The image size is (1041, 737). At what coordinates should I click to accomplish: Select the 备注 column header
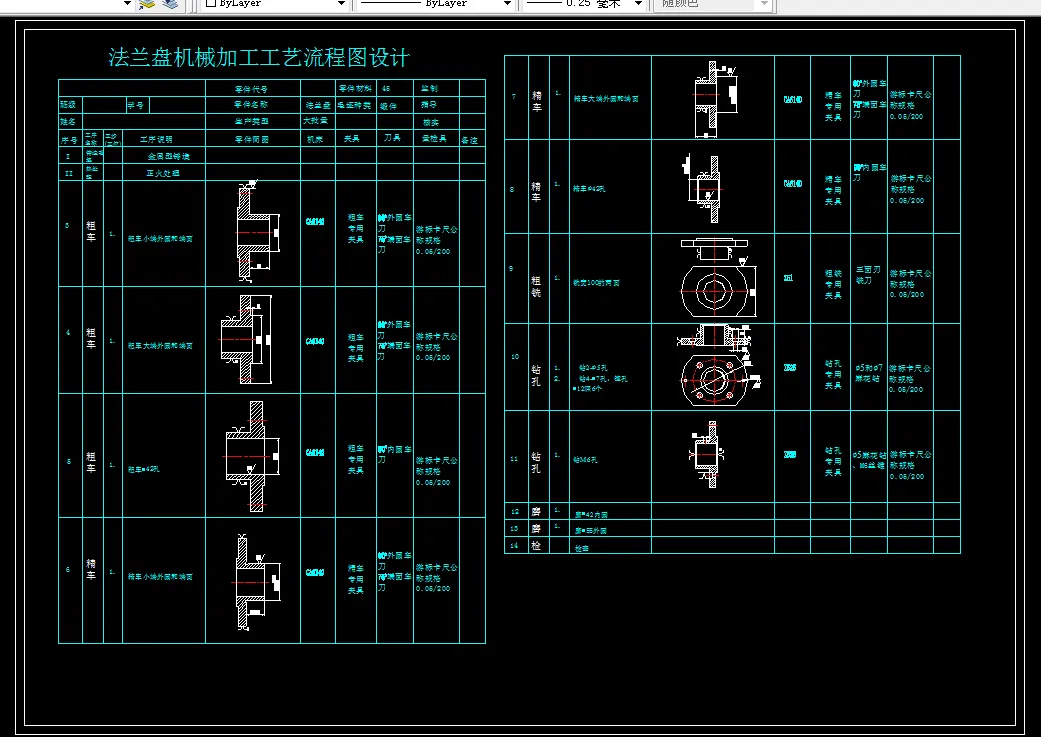click(x=469, y=140)
